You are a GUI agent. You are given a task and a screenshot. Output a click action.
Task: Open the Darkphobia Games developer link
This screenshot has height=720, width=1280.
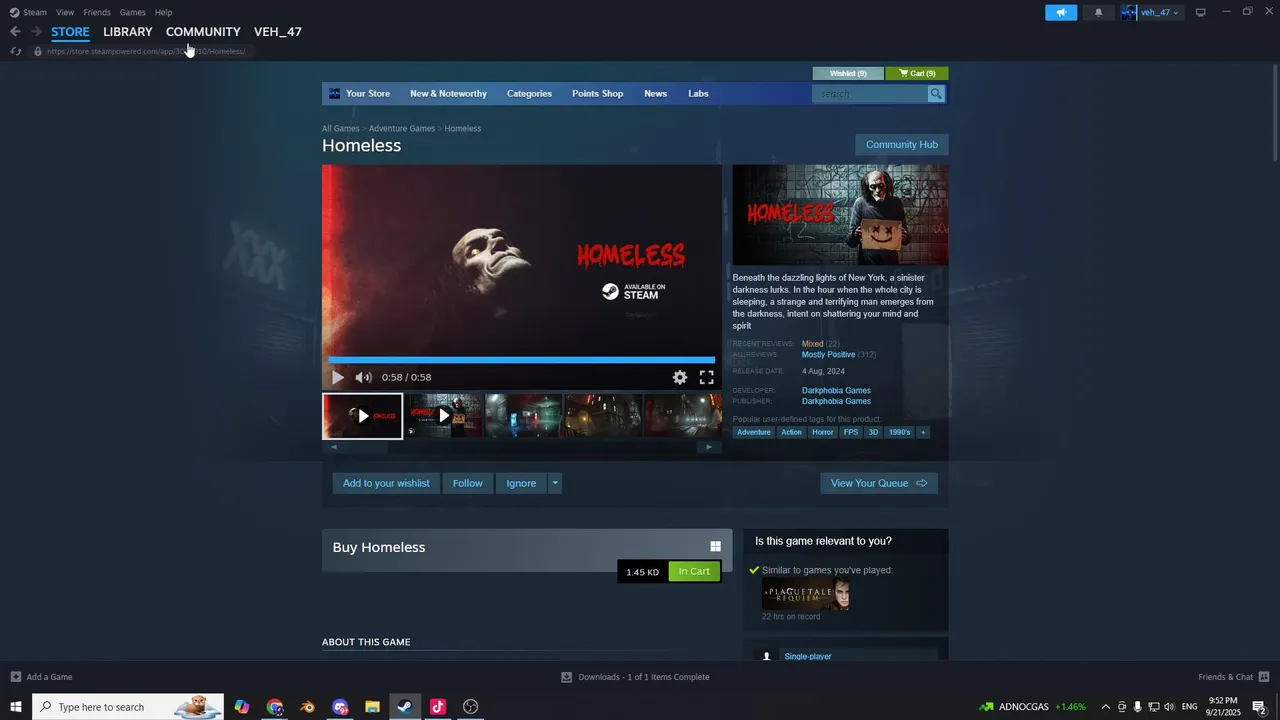pos(836,390)
